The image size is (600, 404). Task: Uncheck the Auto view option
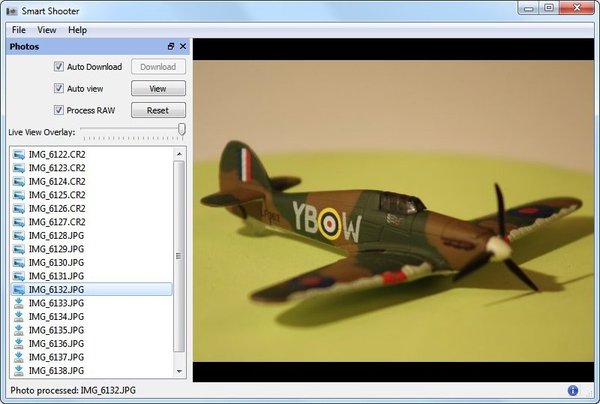tap(59, 89)
